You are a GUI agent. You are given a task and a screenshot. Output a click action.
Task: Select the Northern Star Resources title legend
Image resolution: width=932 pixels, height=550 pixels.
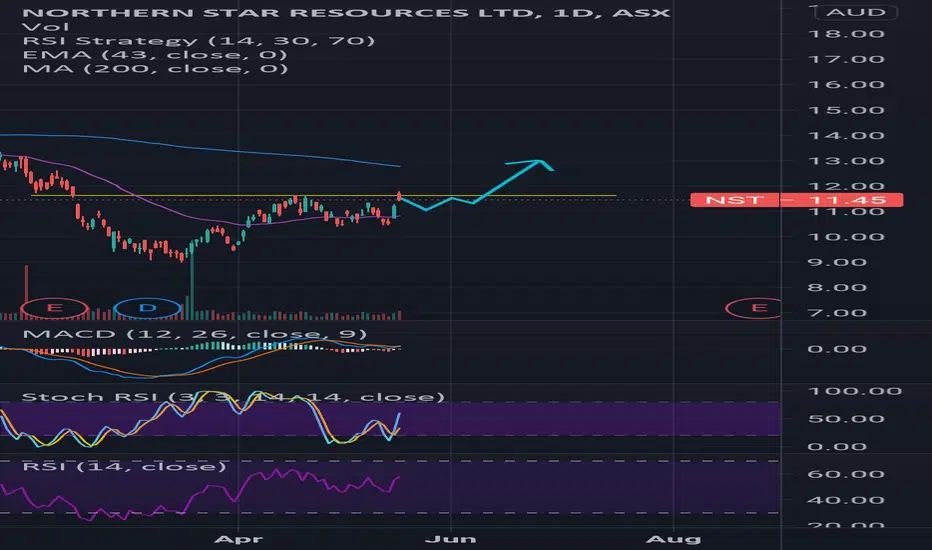(346, 12)
